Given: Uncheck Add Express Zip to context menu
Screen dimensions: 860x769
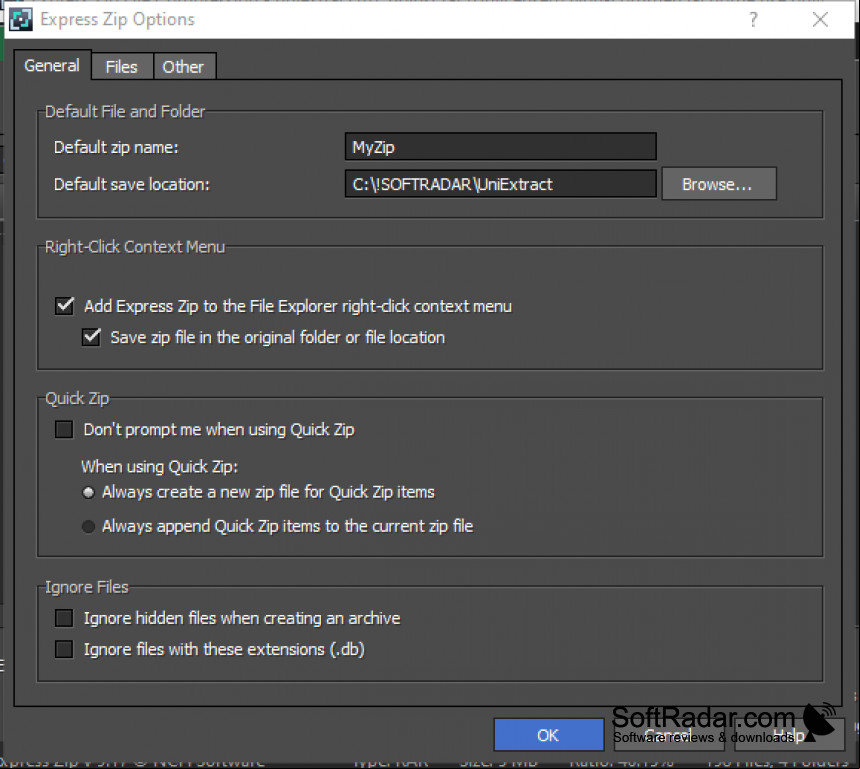Looking at the screenshot, I should tap(64, 306).
